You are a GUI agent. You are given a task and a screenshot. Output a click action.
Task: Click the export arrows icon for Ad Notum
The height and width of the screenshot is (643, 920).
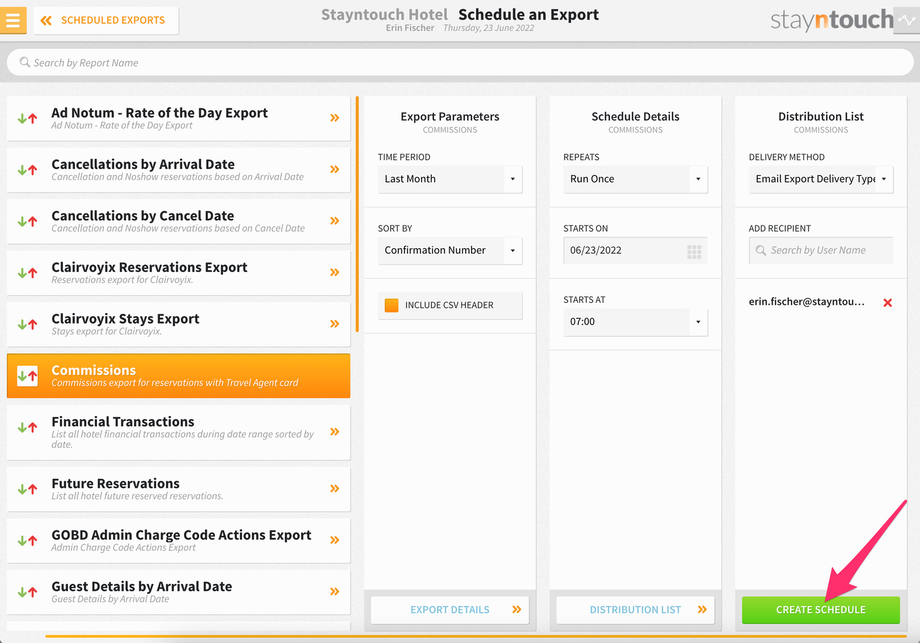click(x=28, y=118)
